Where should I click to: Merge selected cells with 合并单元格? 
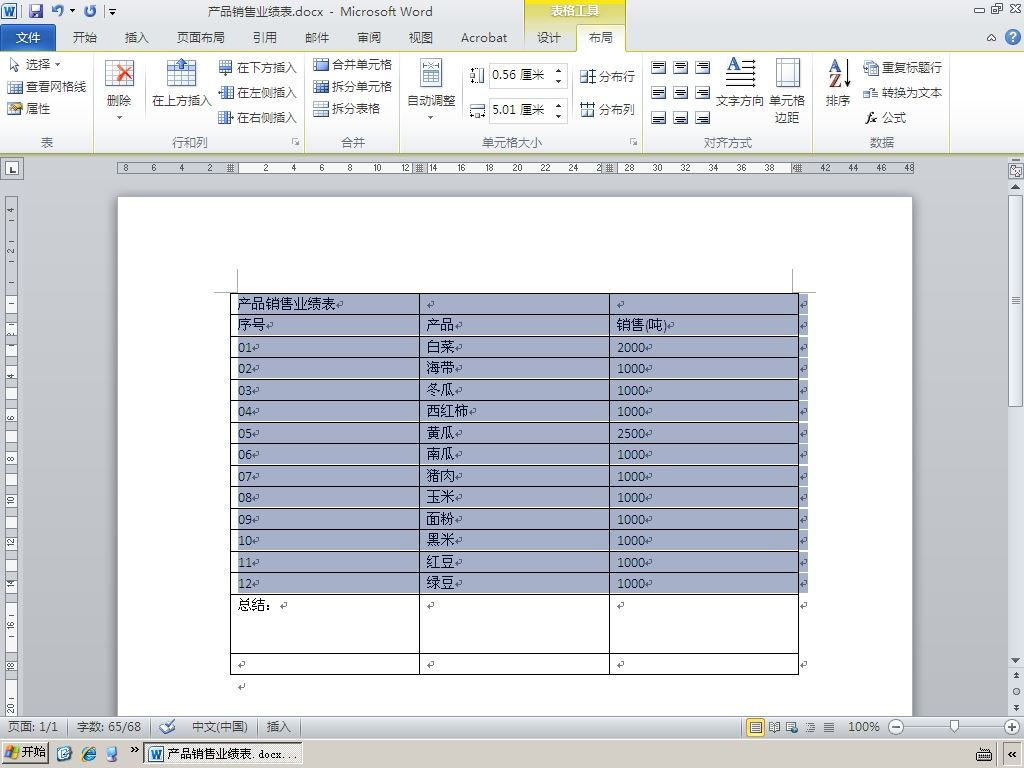(353, 65)
